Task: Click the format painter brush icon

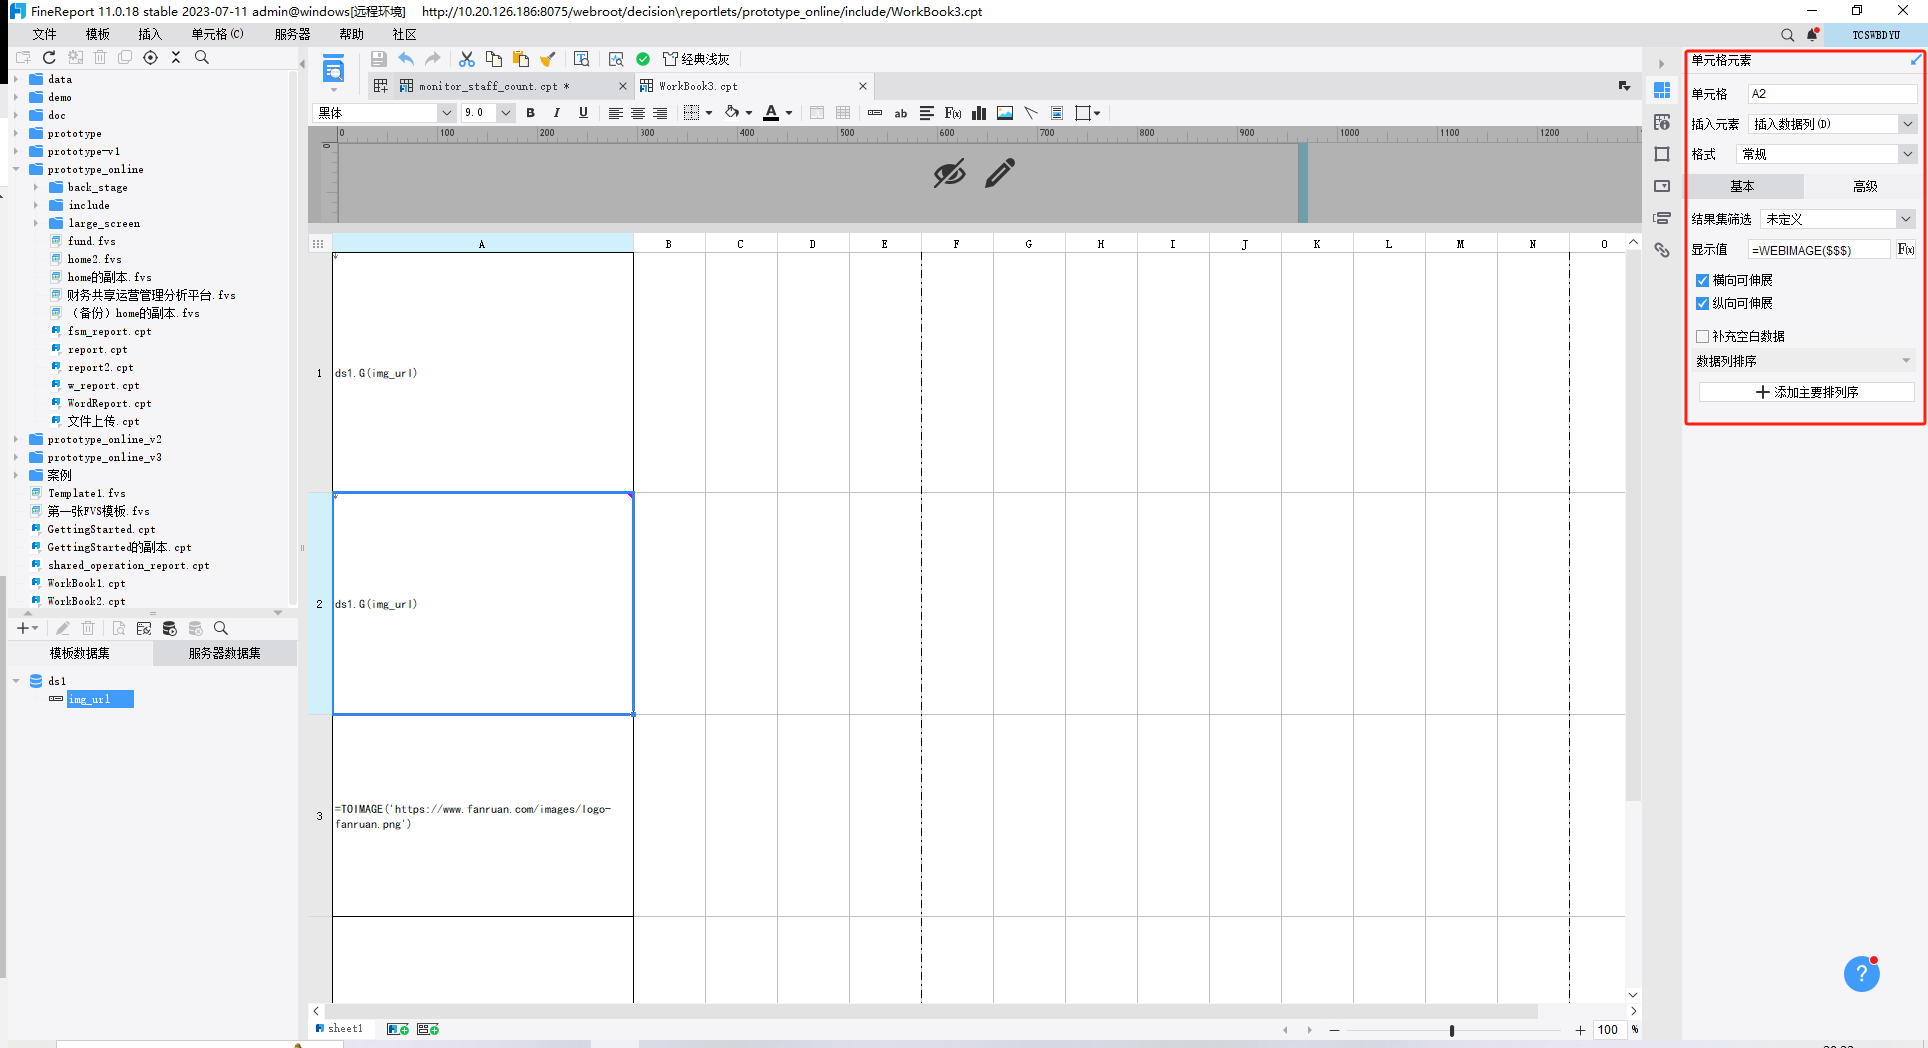Action: (547, 59)
